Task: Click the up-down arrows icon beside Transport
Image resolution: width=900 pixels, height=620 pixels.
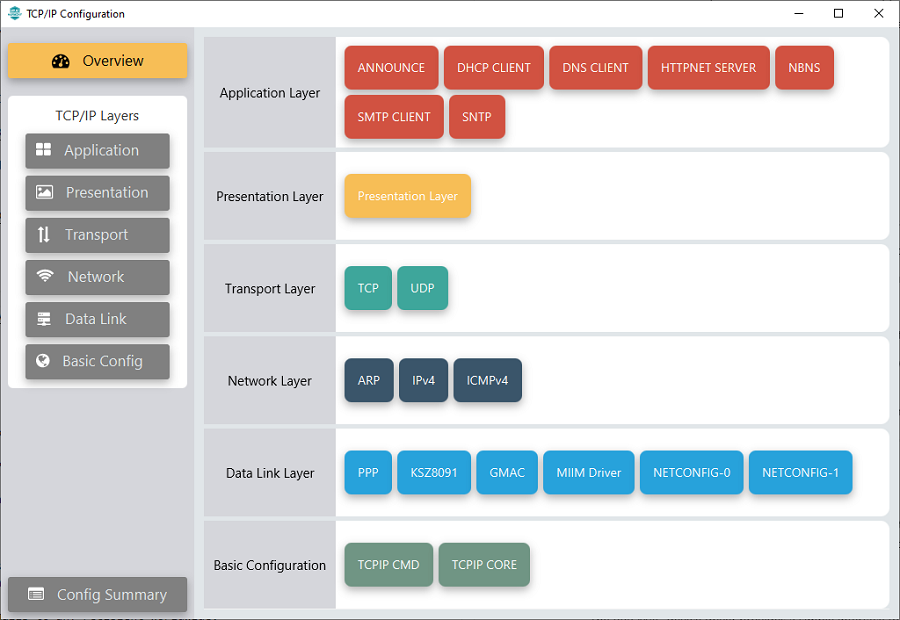Action: point(44,235)
